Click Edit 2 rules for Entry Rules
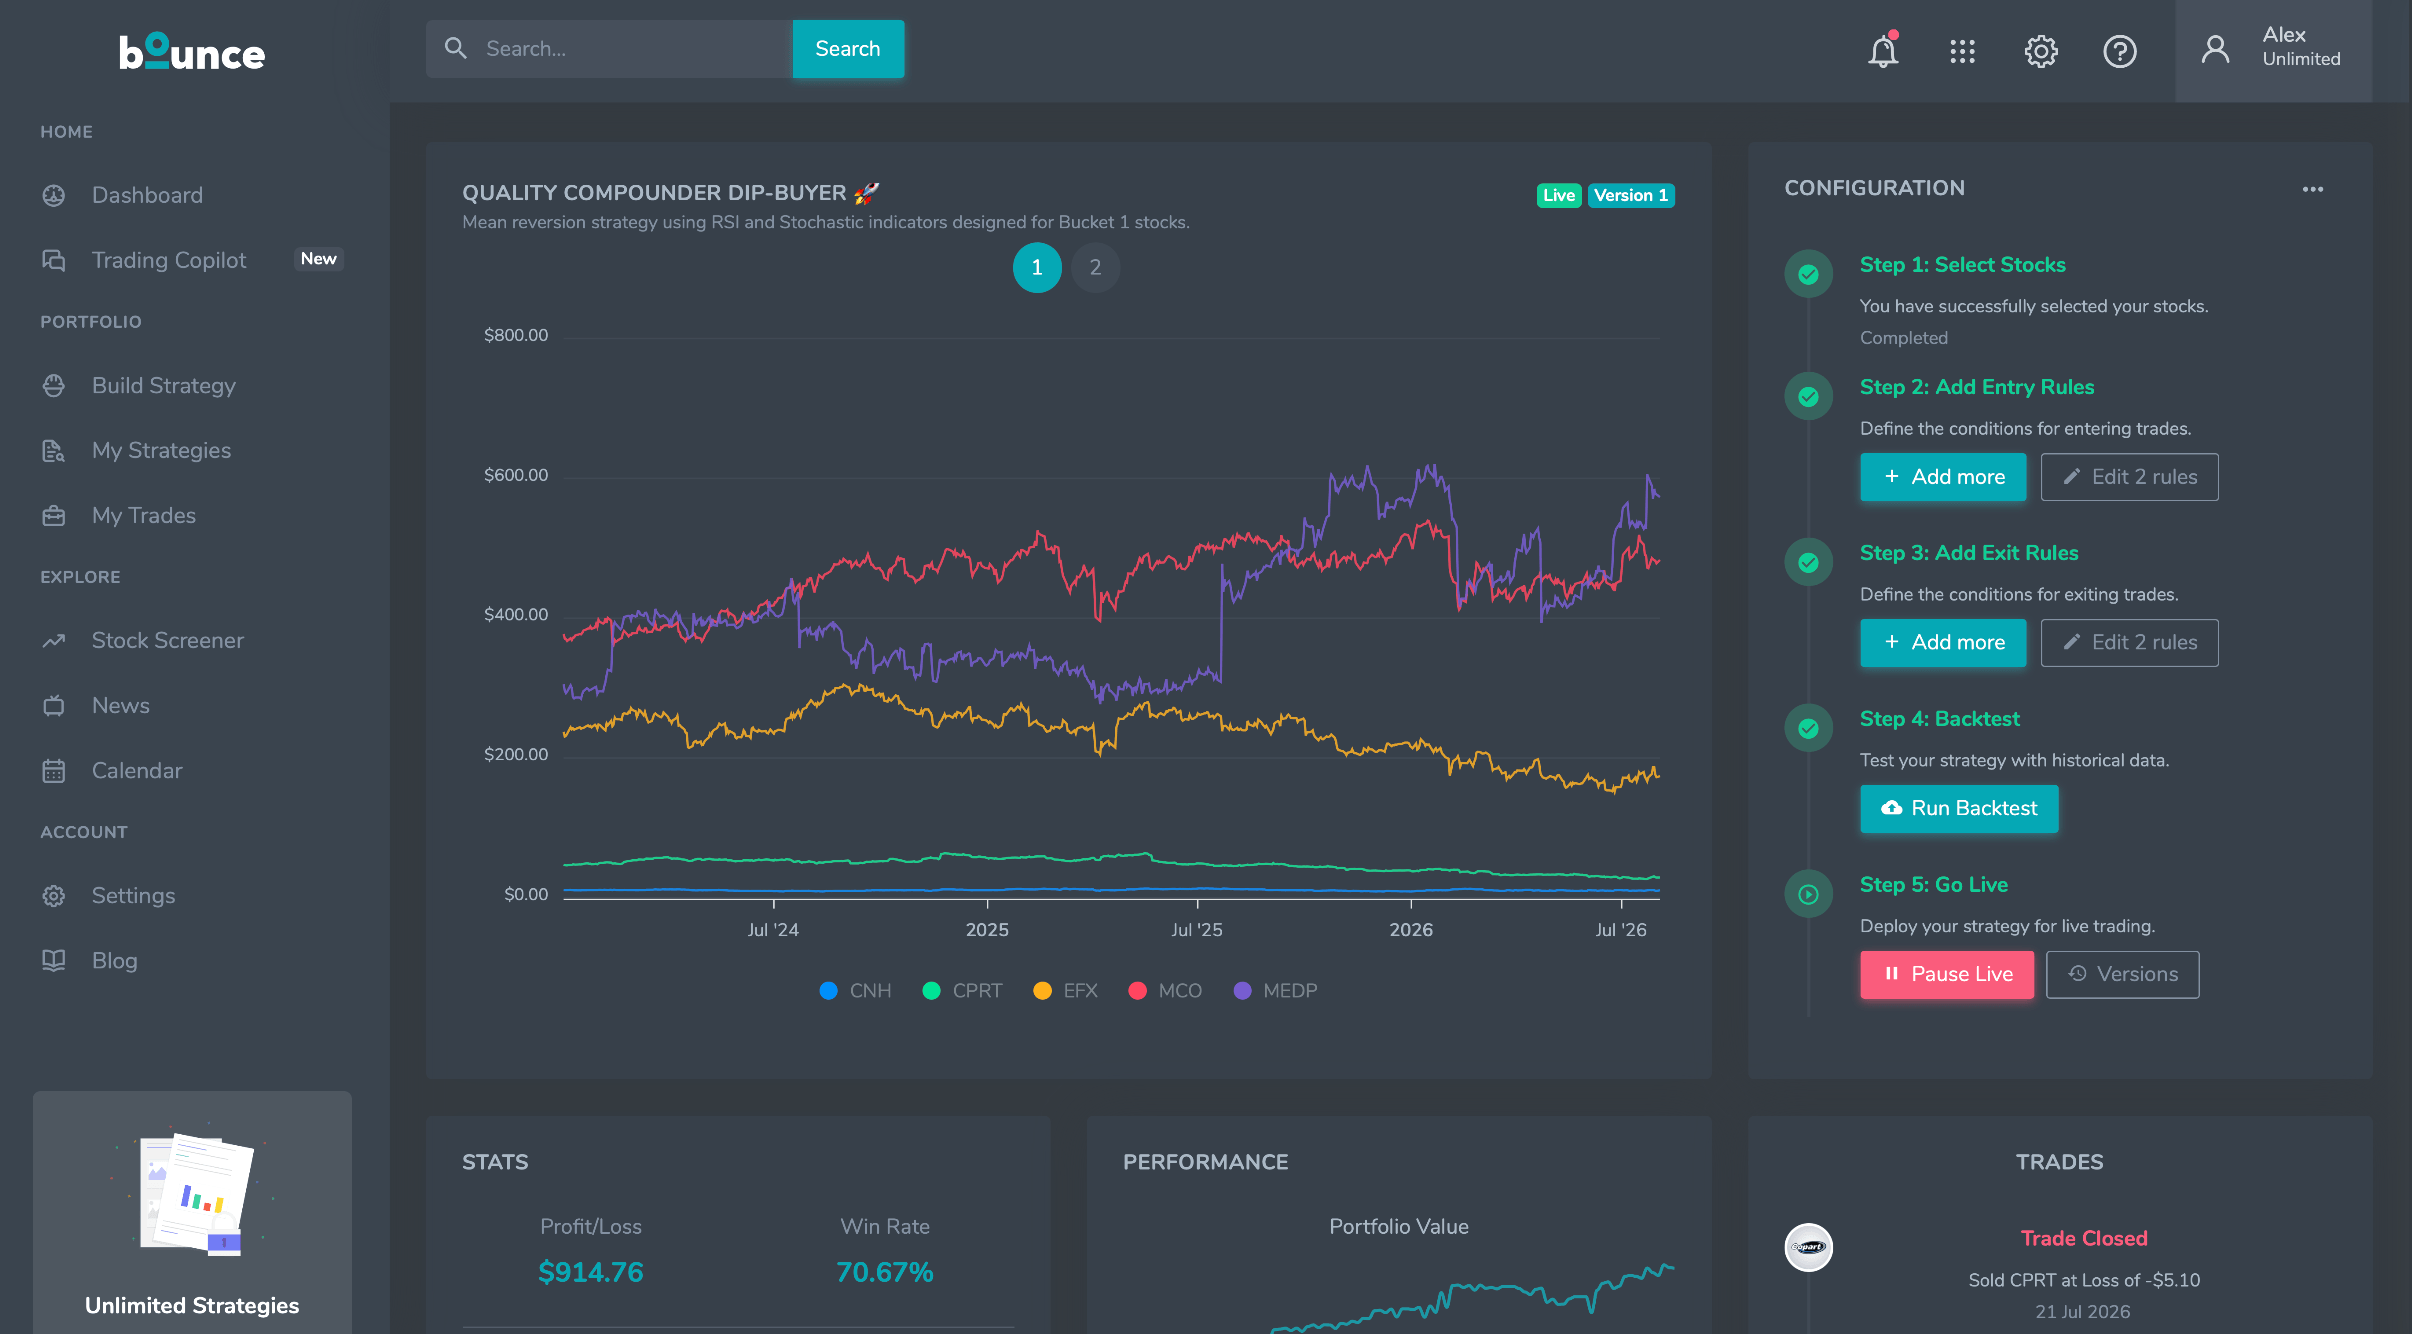 point(2130,477)
